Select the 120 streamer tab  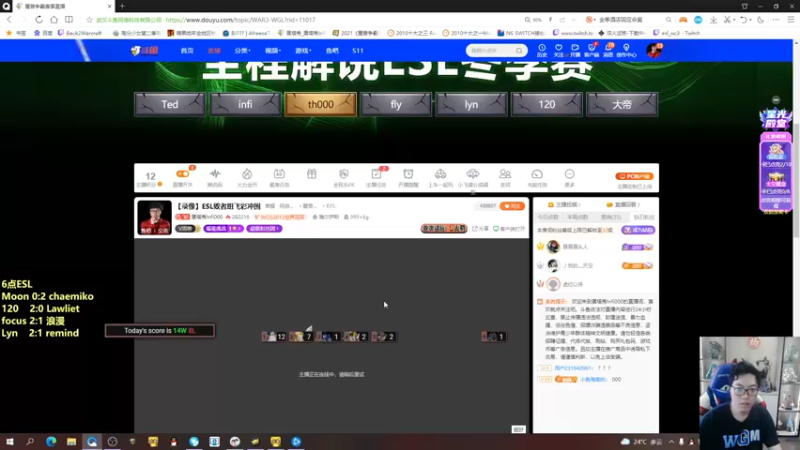tap(546, 105)
